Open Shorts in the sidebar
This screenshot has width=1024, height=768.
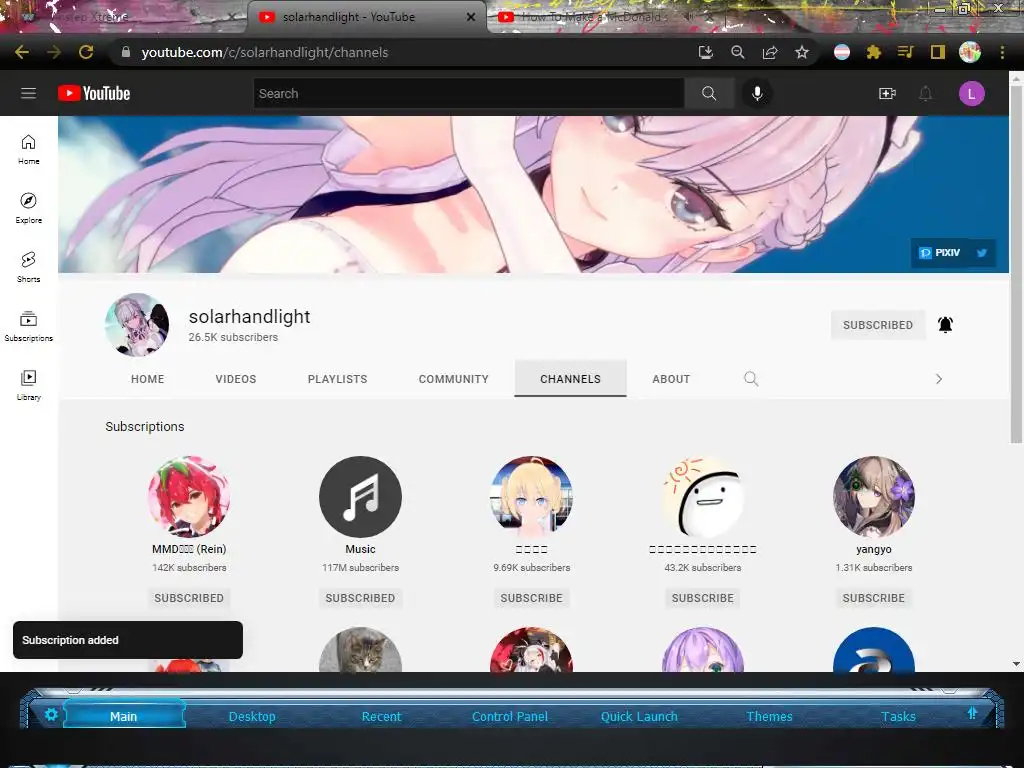(x=29, y=267)
